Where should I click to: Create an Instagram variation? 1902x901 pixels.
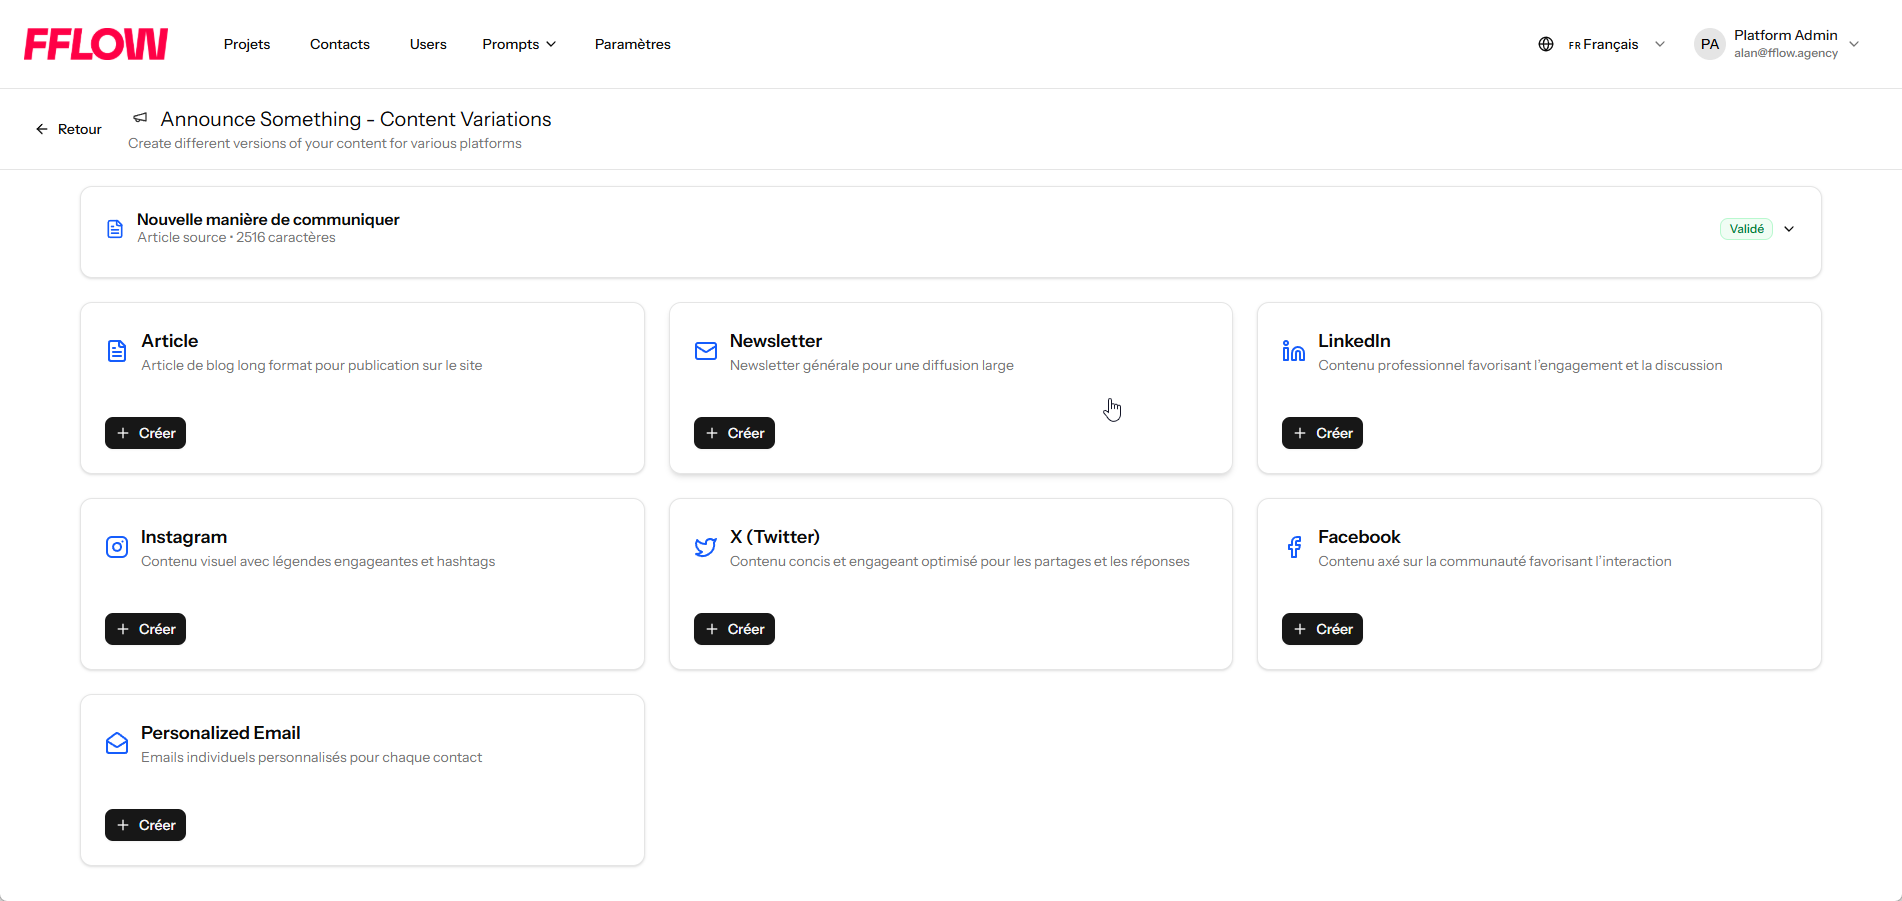coord(146,629)
